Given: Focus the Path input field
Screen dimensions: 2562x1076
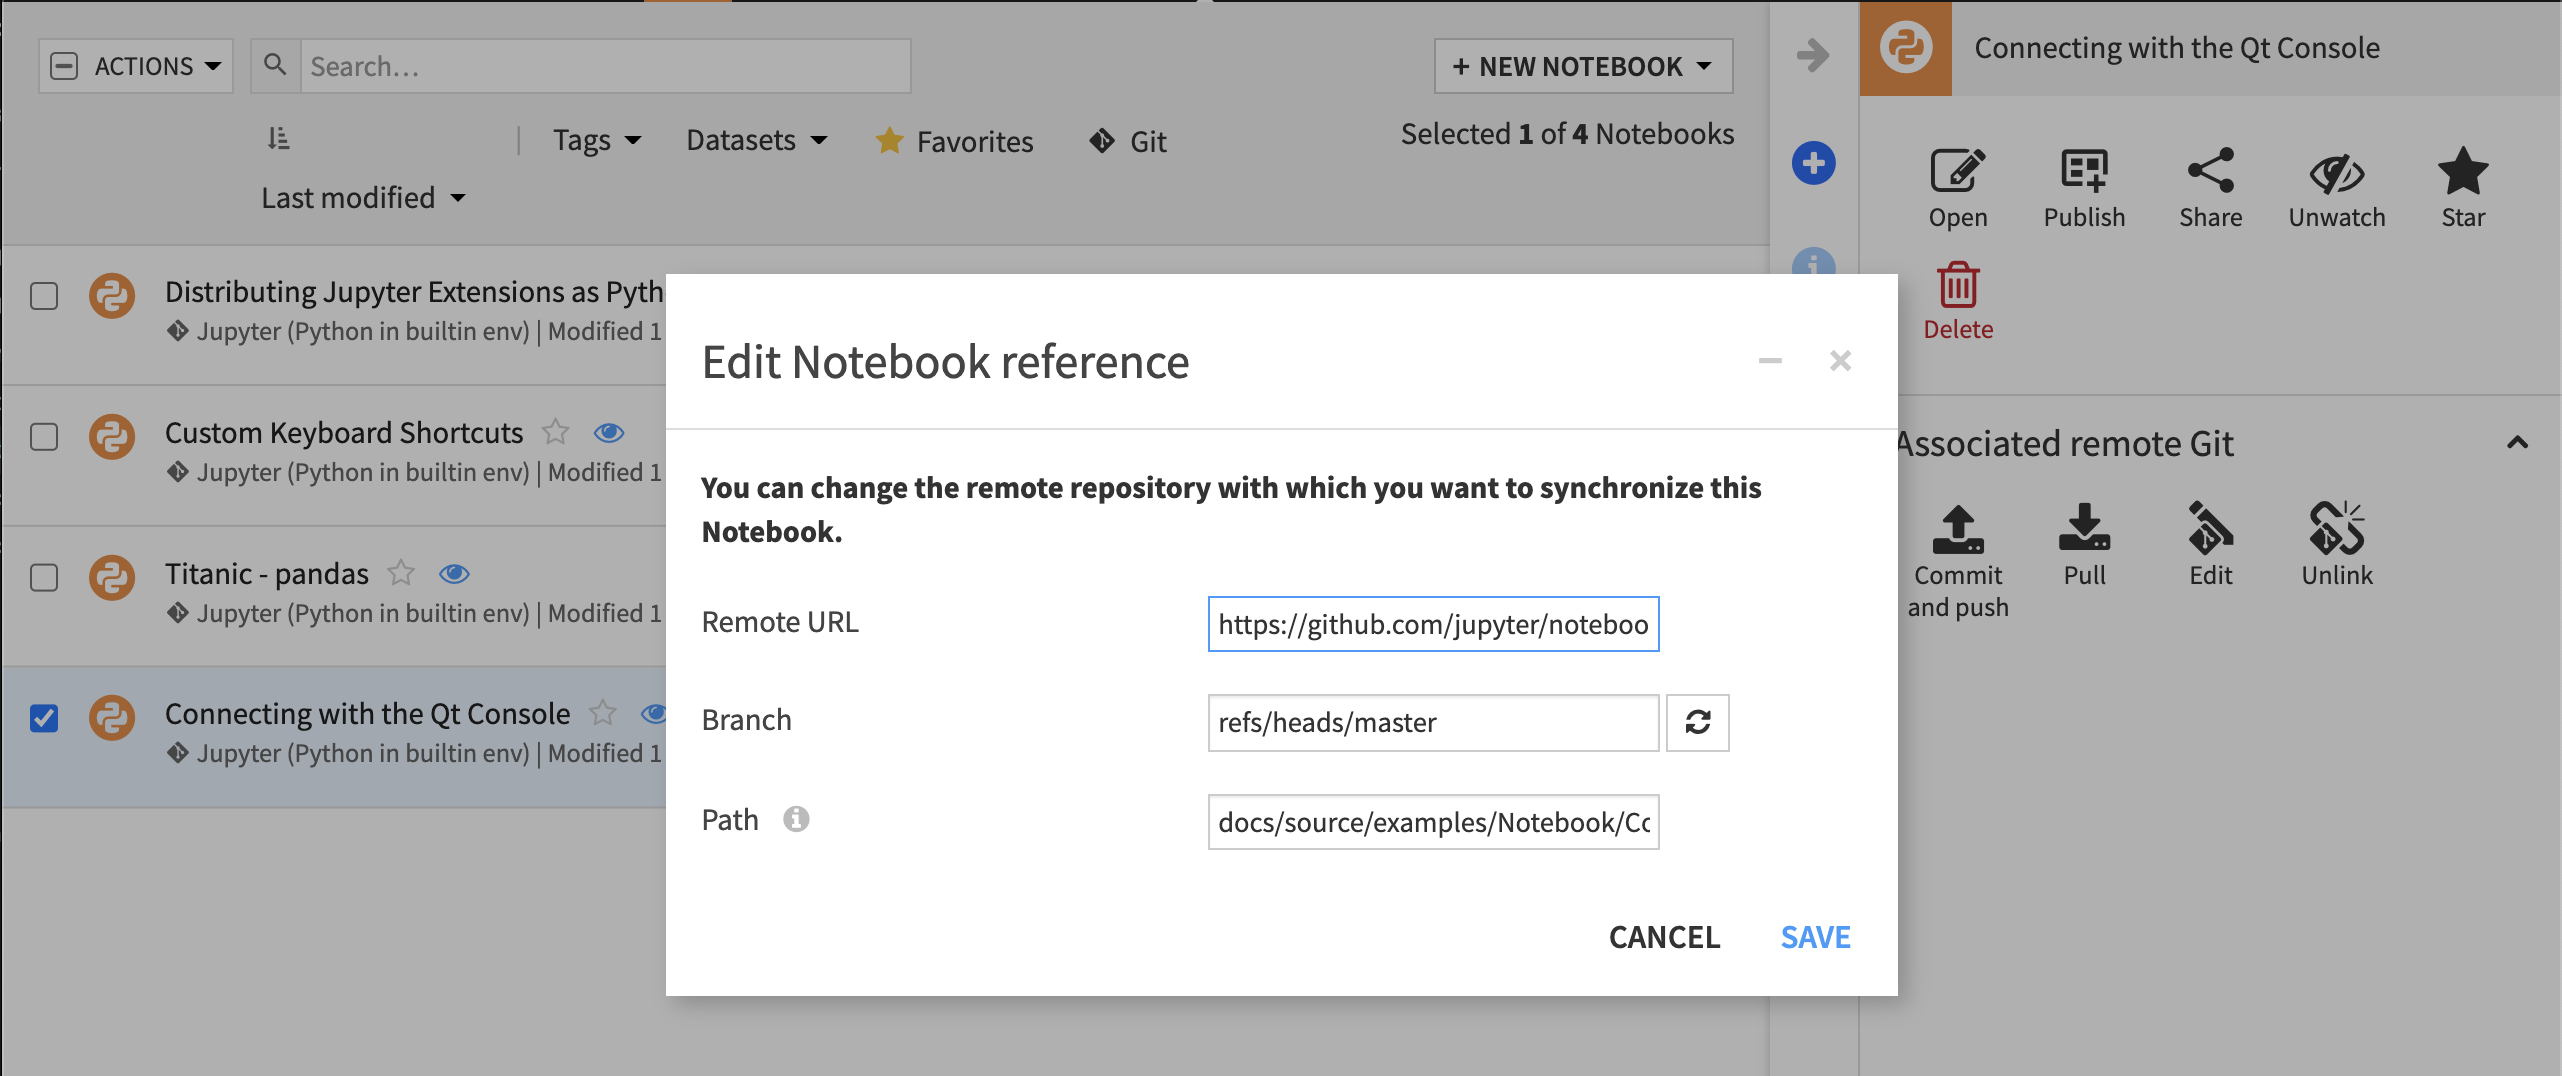Looking at the screenshot, I should click(1433, 822).
